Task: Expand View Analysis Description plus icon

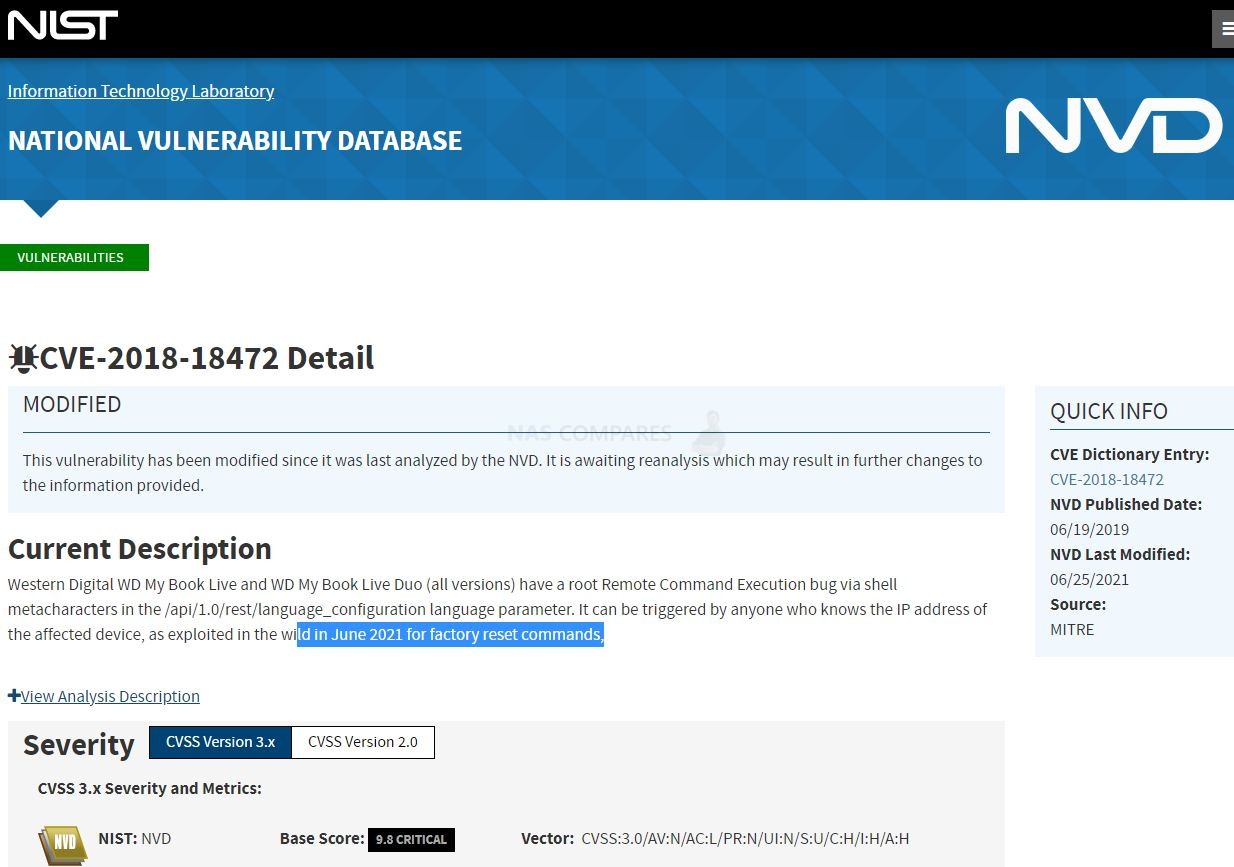Action: 14,696
